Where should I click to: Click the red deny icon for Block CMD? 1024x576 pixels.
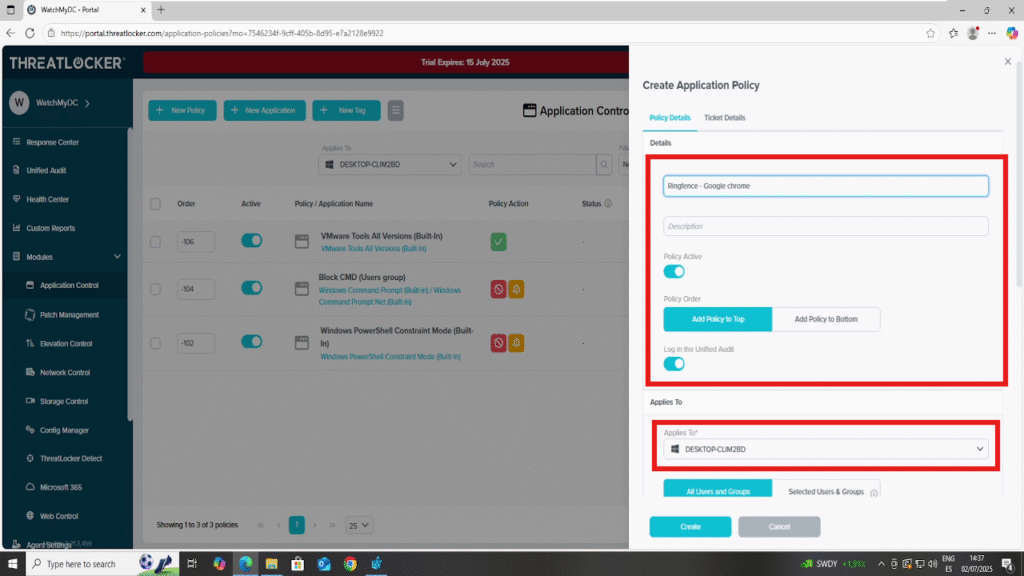tap(498, 289)
